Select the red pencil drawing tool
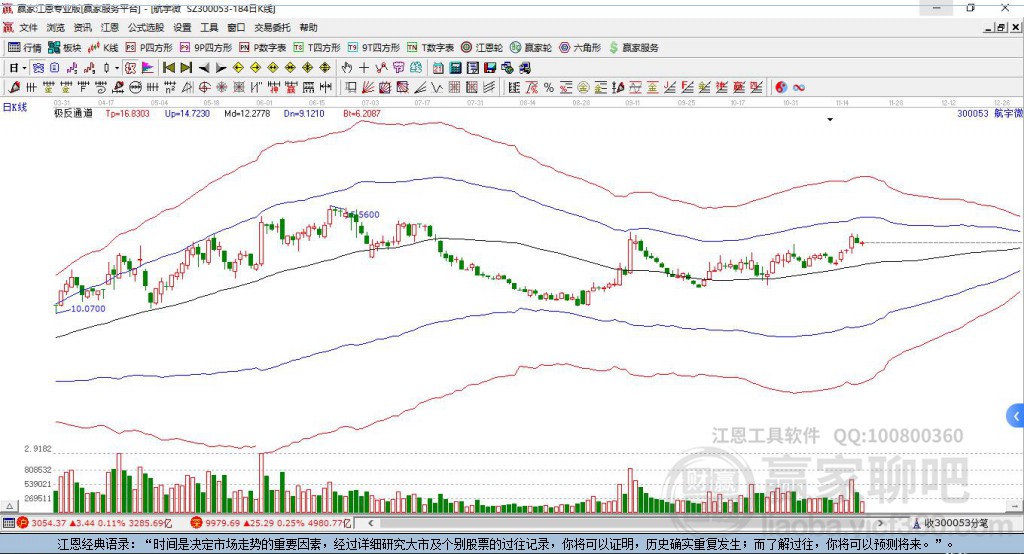The image size is (1024, 554). click(x=14, y=88)
